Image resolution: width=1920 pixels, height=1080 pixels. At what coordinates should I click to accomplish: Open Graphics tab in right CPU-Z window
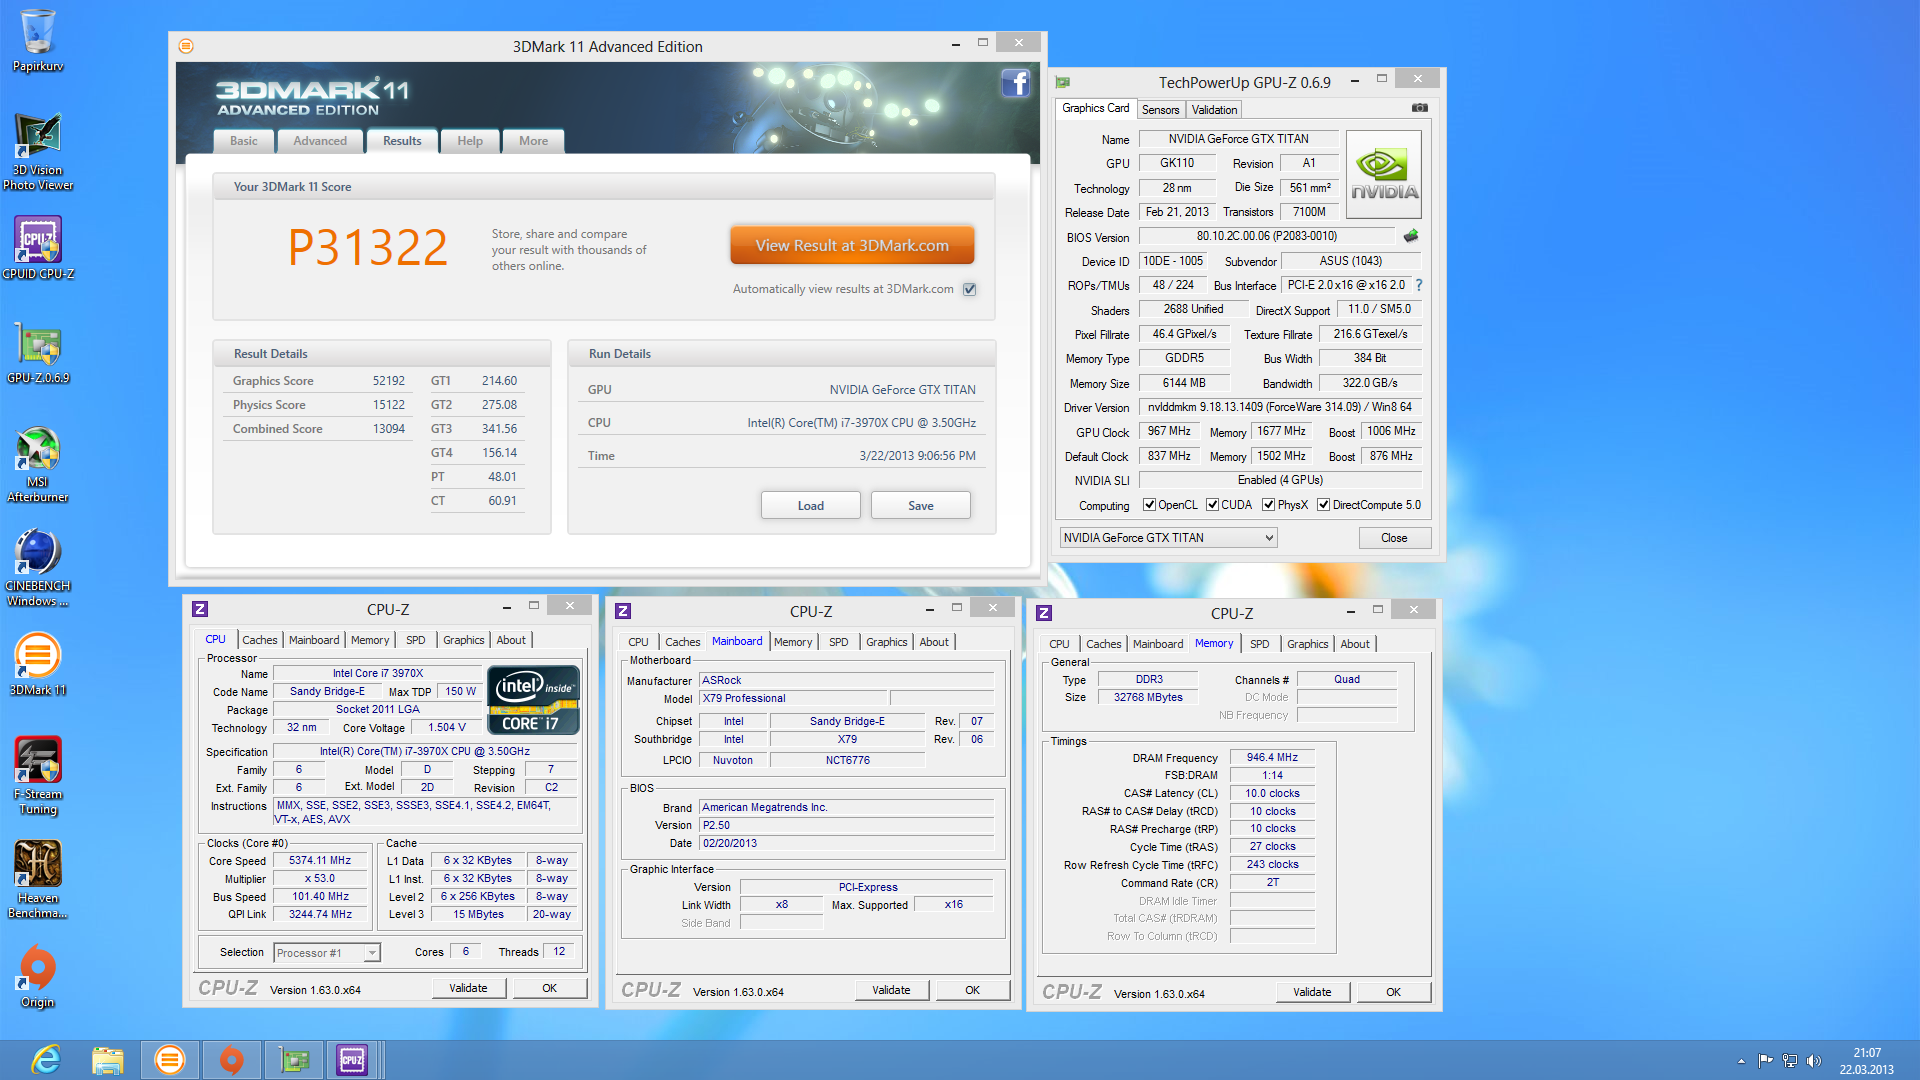coord(1308,644)
